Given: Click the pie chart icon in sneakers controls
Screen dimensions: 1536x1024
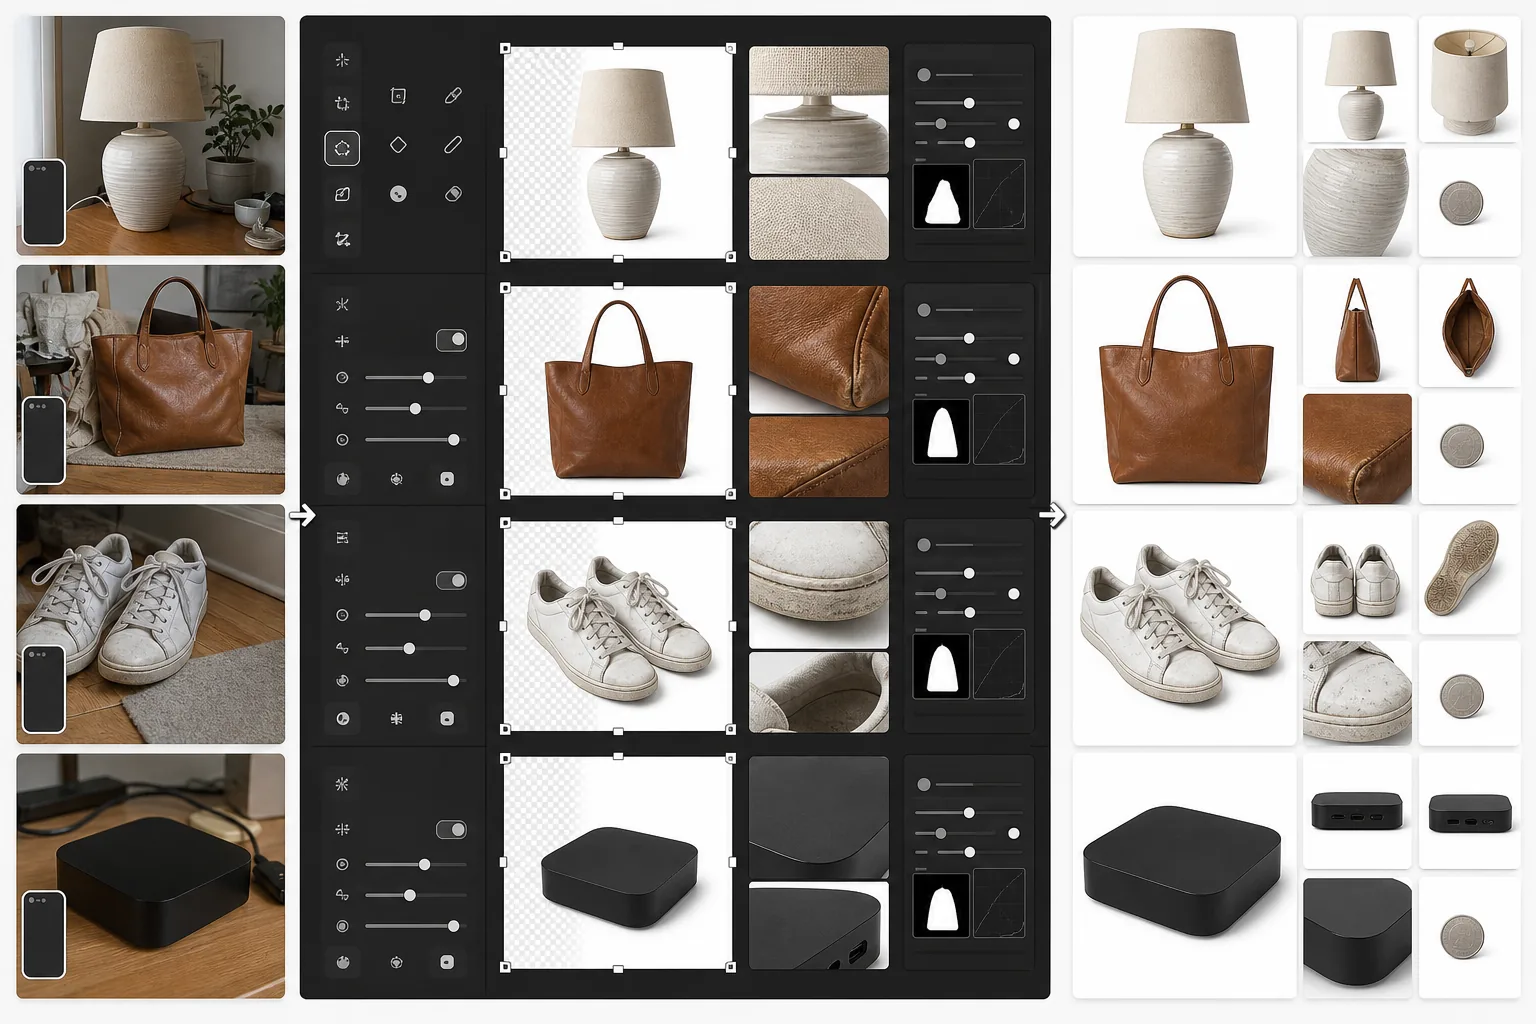Looking at the screenshot, I should pos(343,718).
